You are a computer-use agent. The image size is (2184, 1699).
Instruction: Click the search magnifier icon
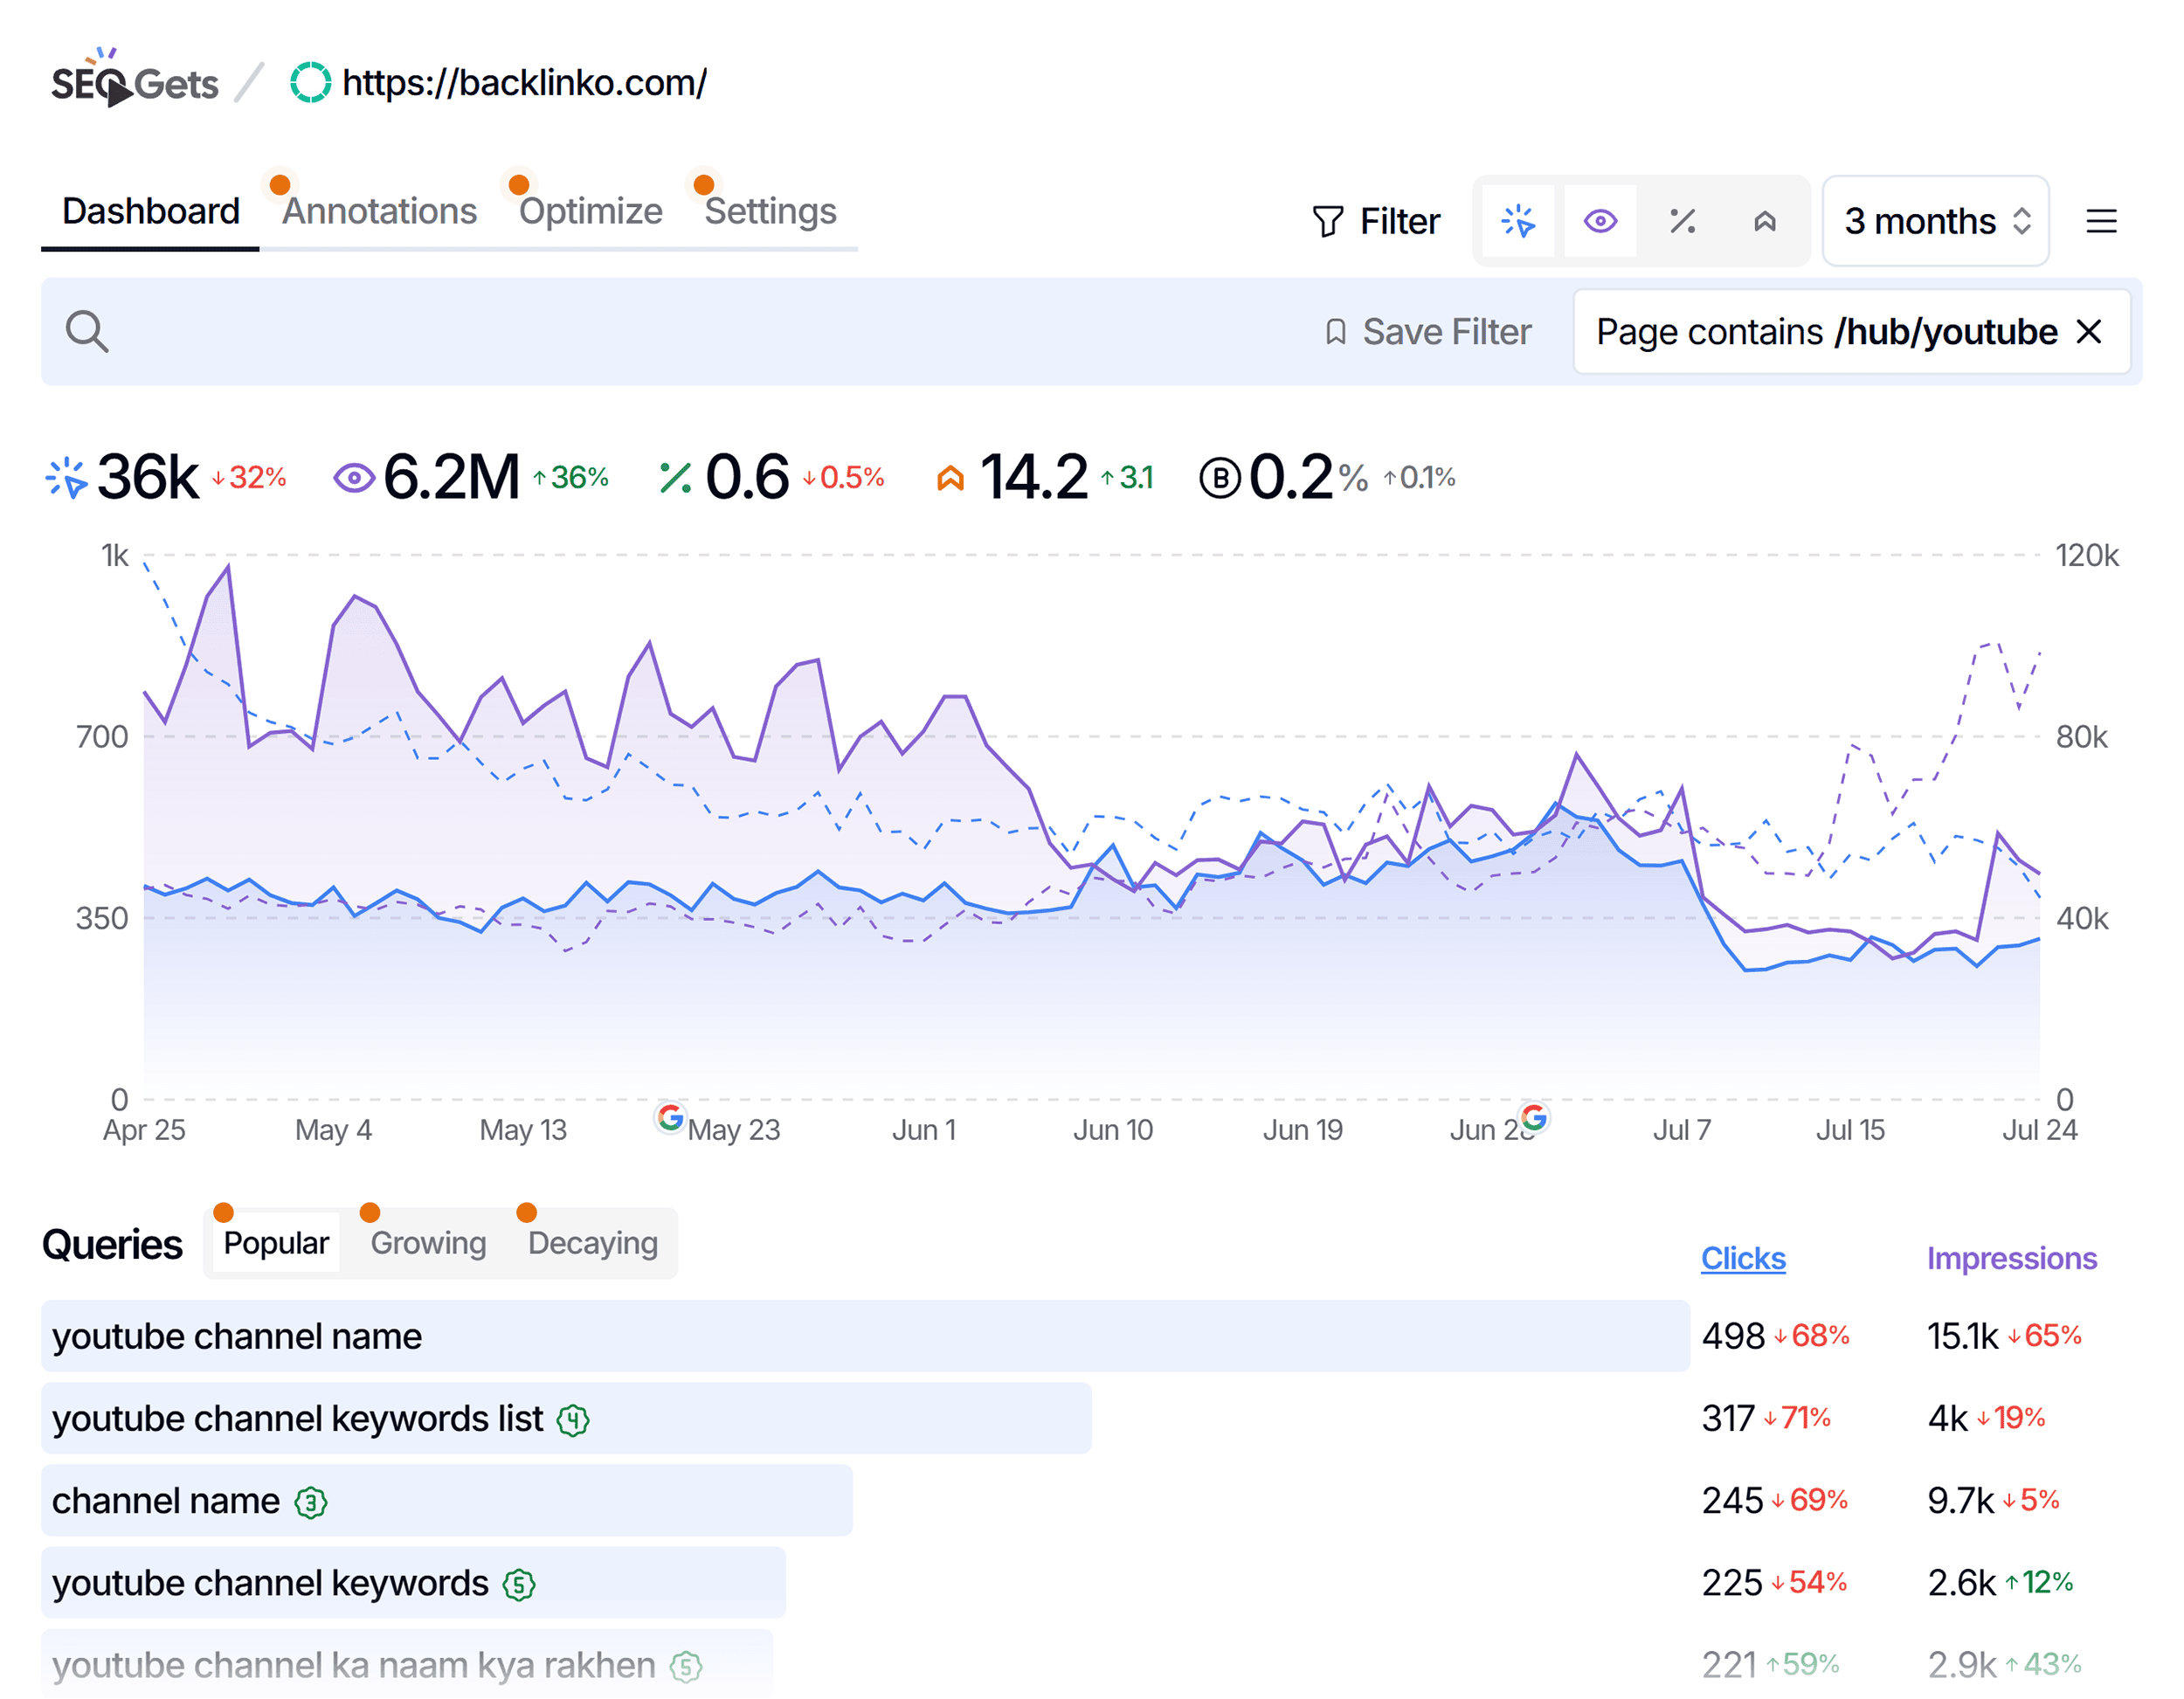87,331
